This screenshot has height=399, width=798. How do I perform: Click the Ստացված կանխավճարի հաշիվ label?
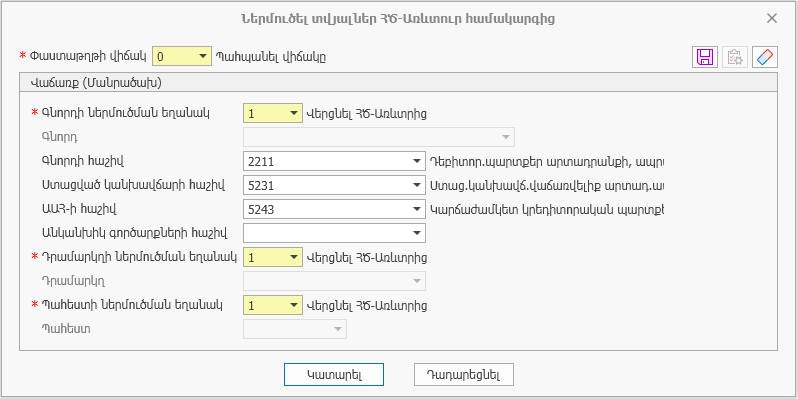133,185
